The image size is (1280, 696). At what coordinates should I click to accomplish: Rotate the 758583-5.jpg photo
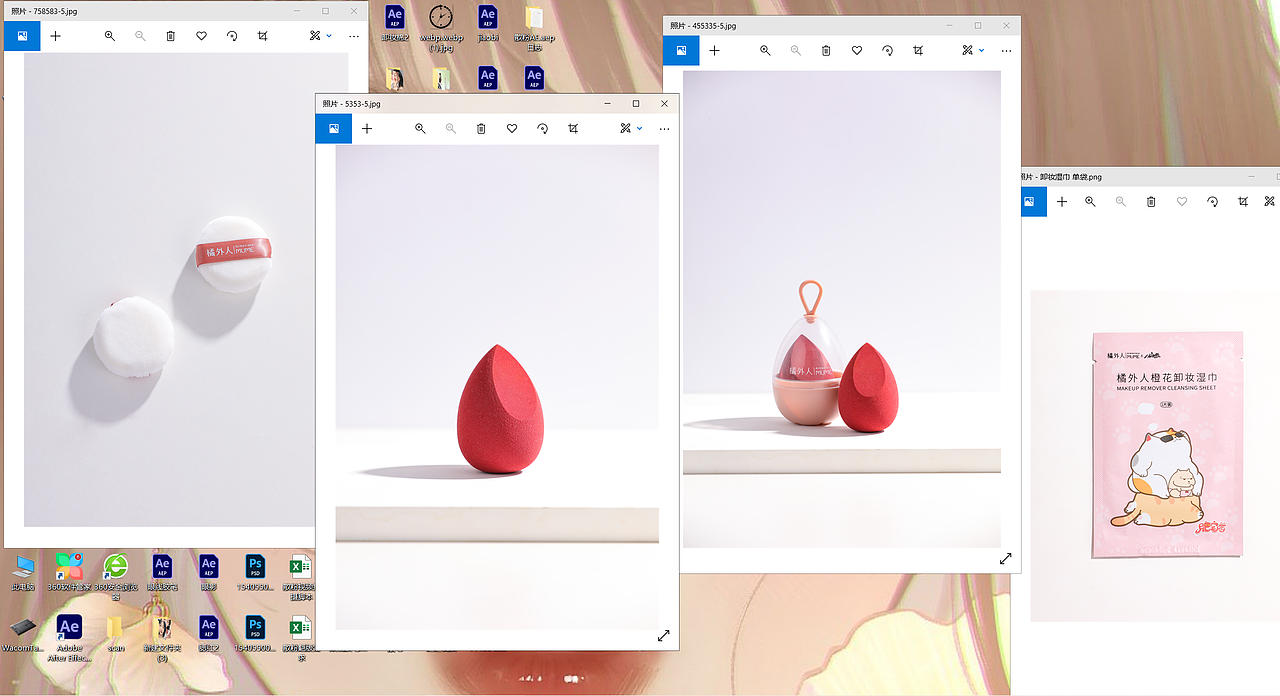232,36
